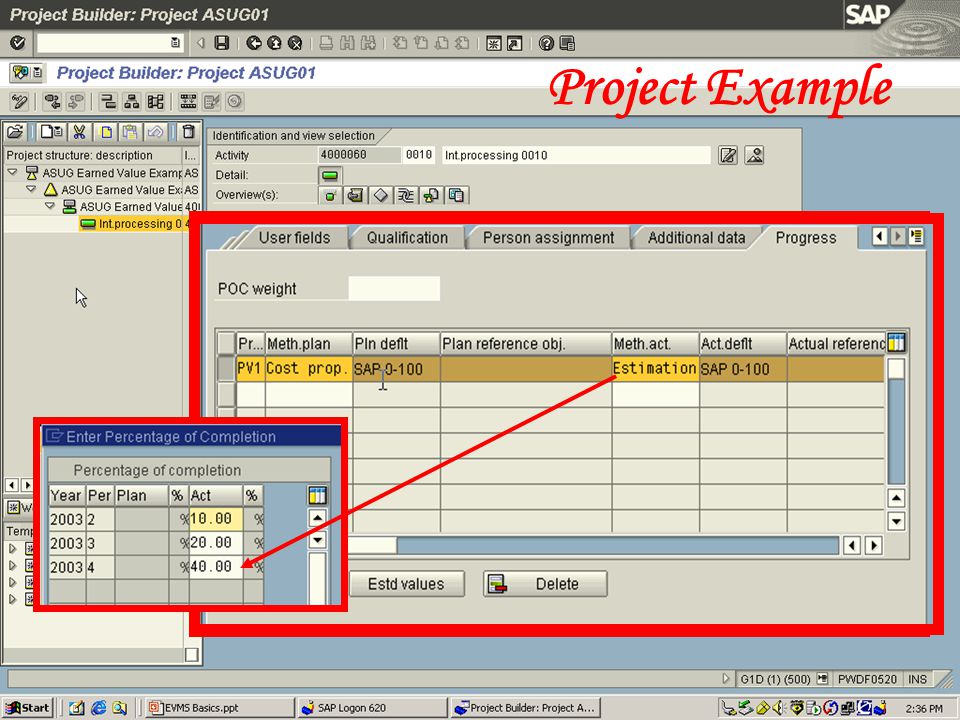Collapse the command field with left triangle
960x720 pixels.
(x=200, y=43)
